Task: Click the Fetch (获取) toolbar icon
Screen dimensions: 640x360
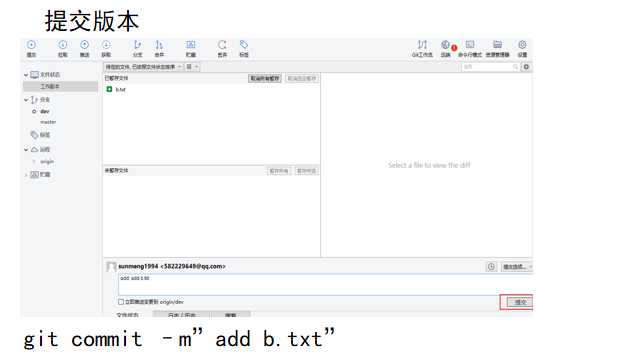Action: 106,48
